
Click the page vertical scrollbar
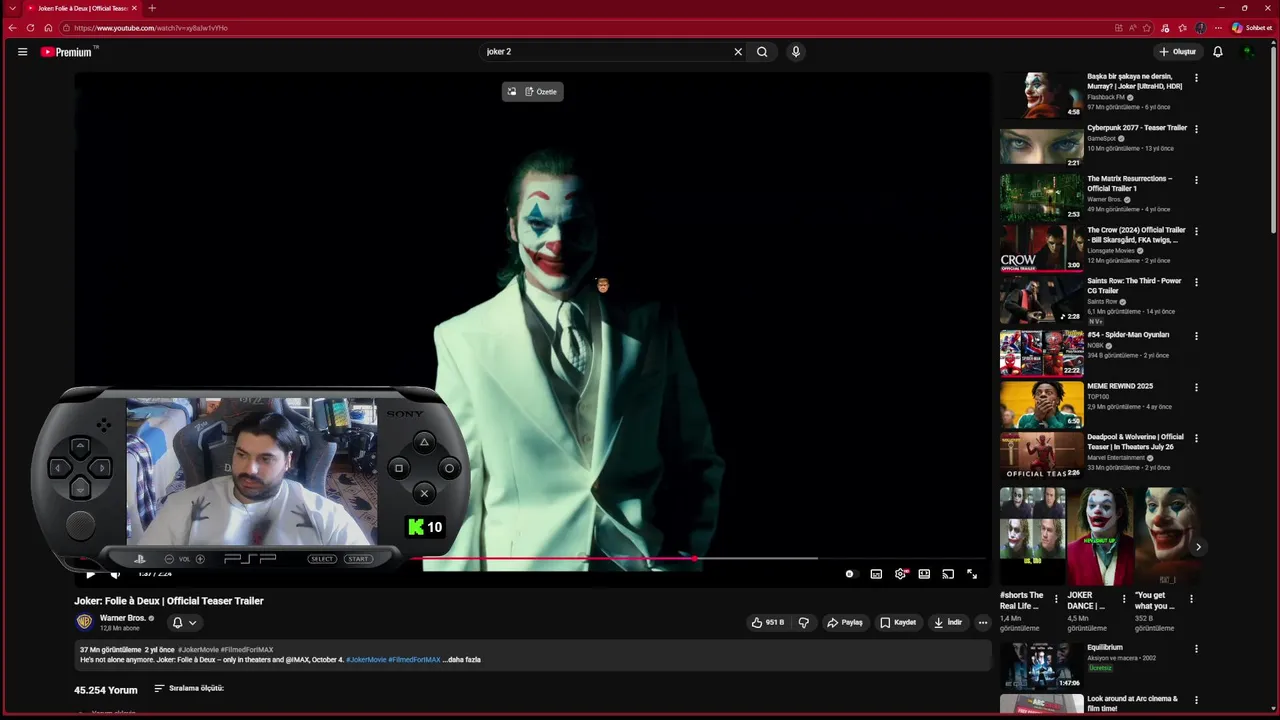pyautogui.click(x=1274, y=140)
